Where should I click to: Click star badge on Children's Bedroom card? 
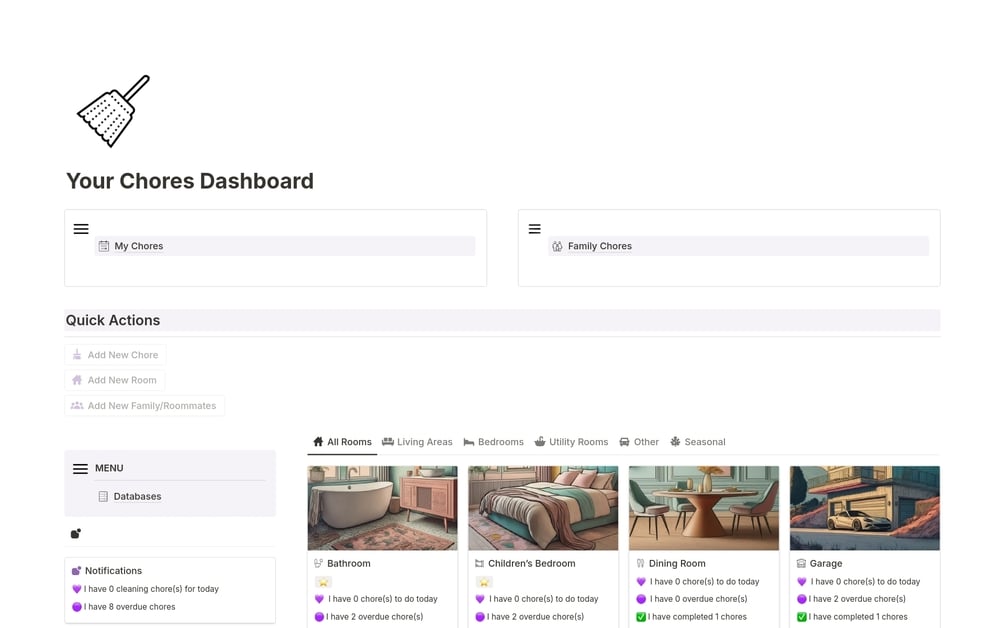tap(484, 582)
